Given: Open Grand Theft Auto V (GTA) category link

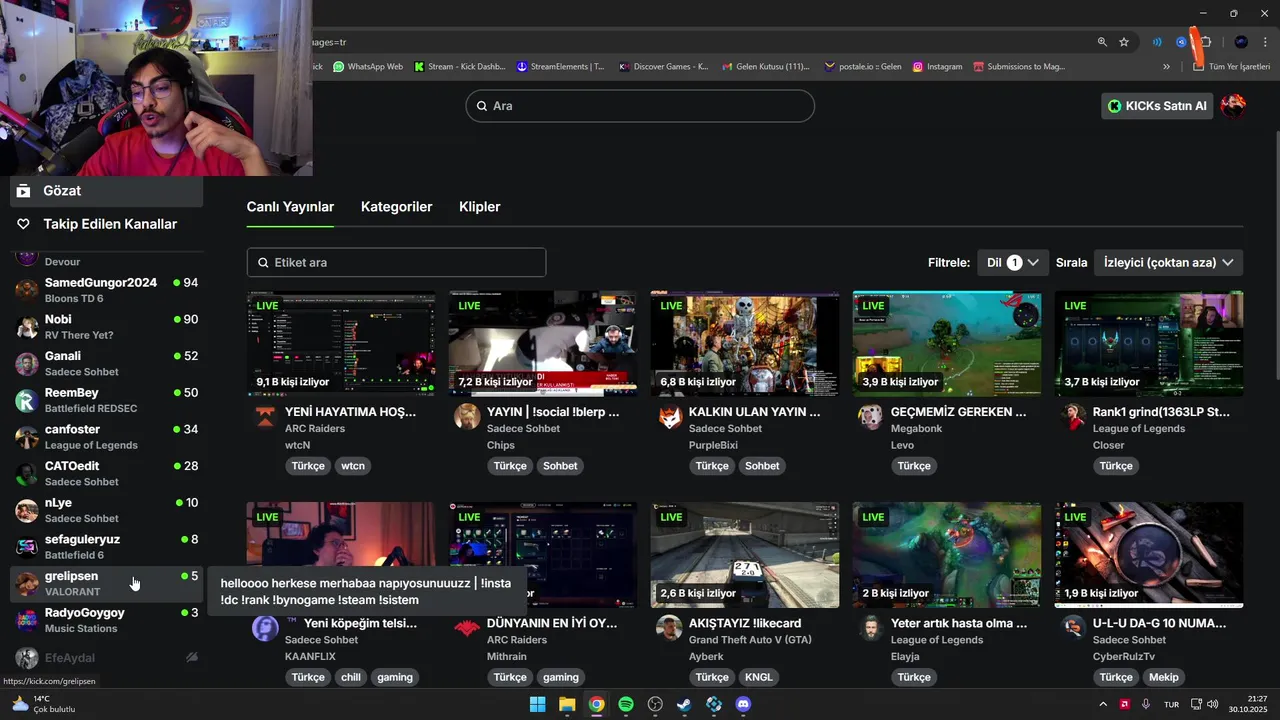Looking at the screenshot, I should [x=750, y=640].
